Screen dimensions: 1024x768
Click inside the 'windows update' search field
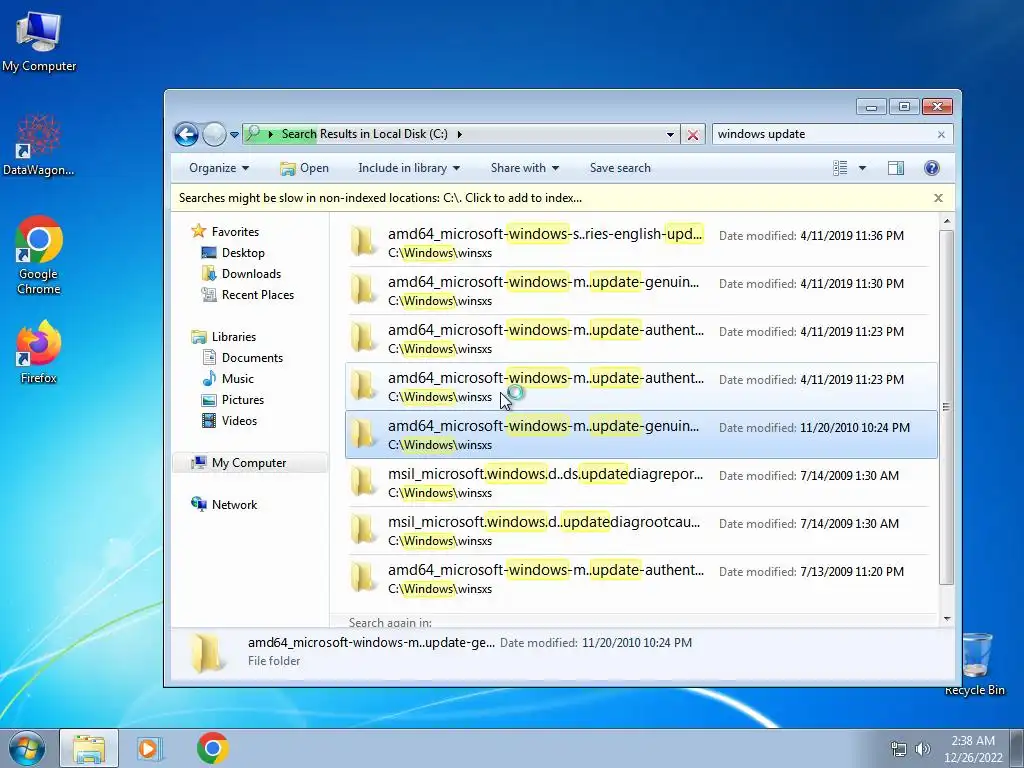pyautogui.click(x=824, y=135)
